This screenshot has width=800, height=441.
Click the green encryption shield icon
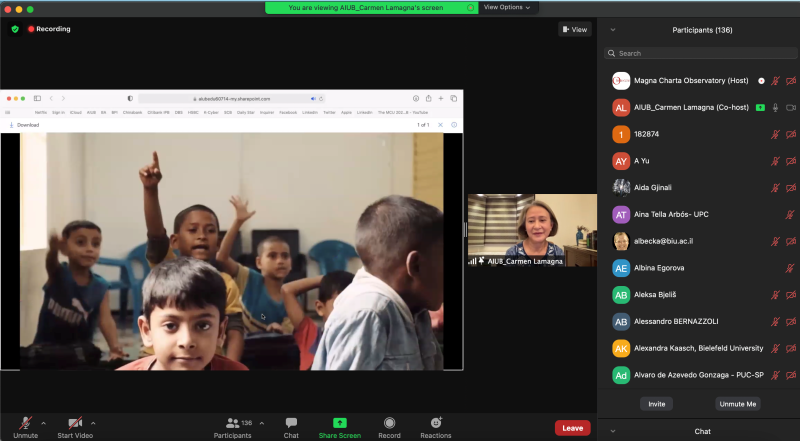pyautogui.click(x=15, y=29)
